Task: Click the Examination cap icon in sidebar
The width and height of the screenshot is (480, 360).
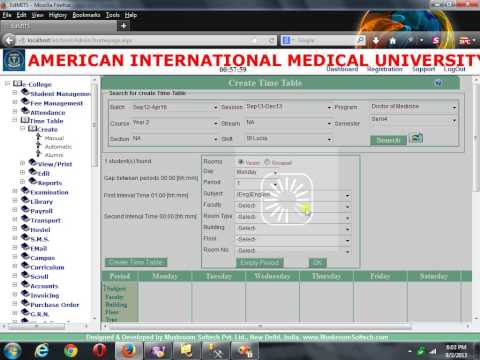Action: 25,191
